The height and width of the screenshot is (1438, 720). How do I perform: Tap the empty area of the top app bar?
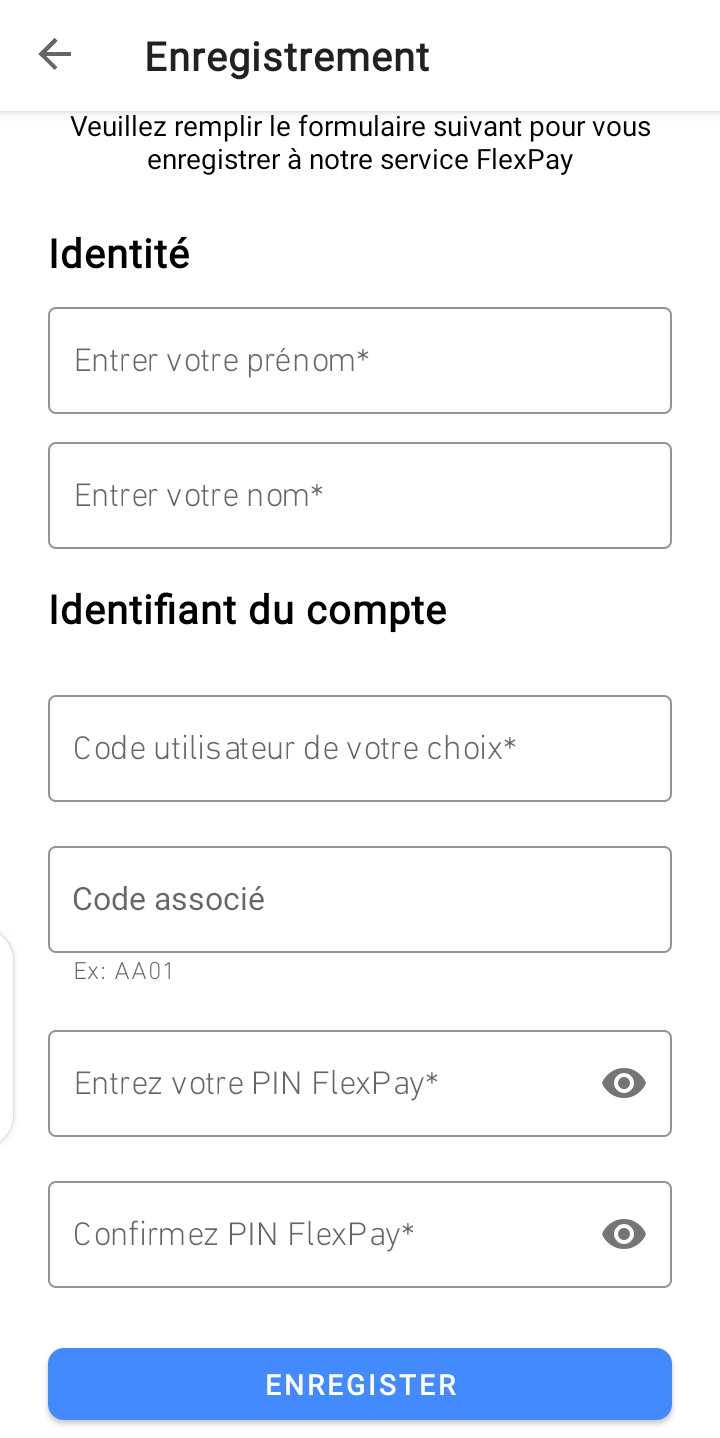pyautogui.click(x=575, y=55)
